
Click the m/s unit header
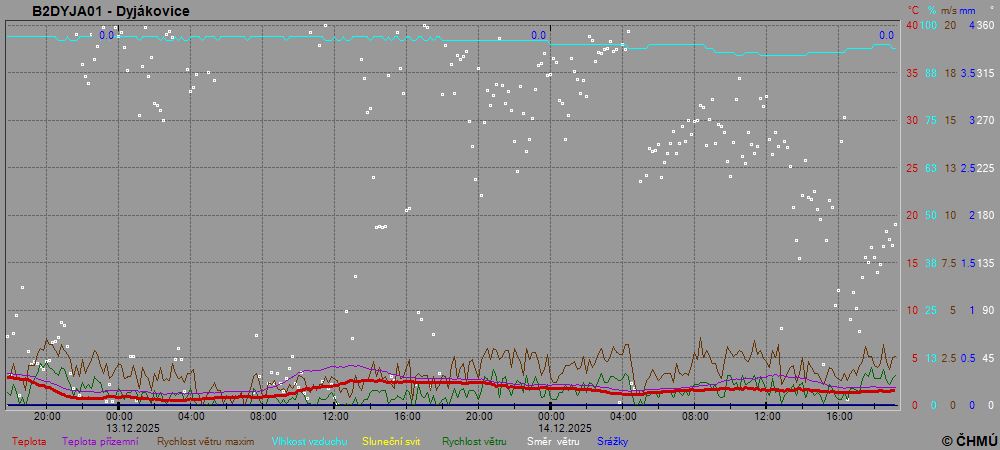pyautogui.click(x=951, y=10)
